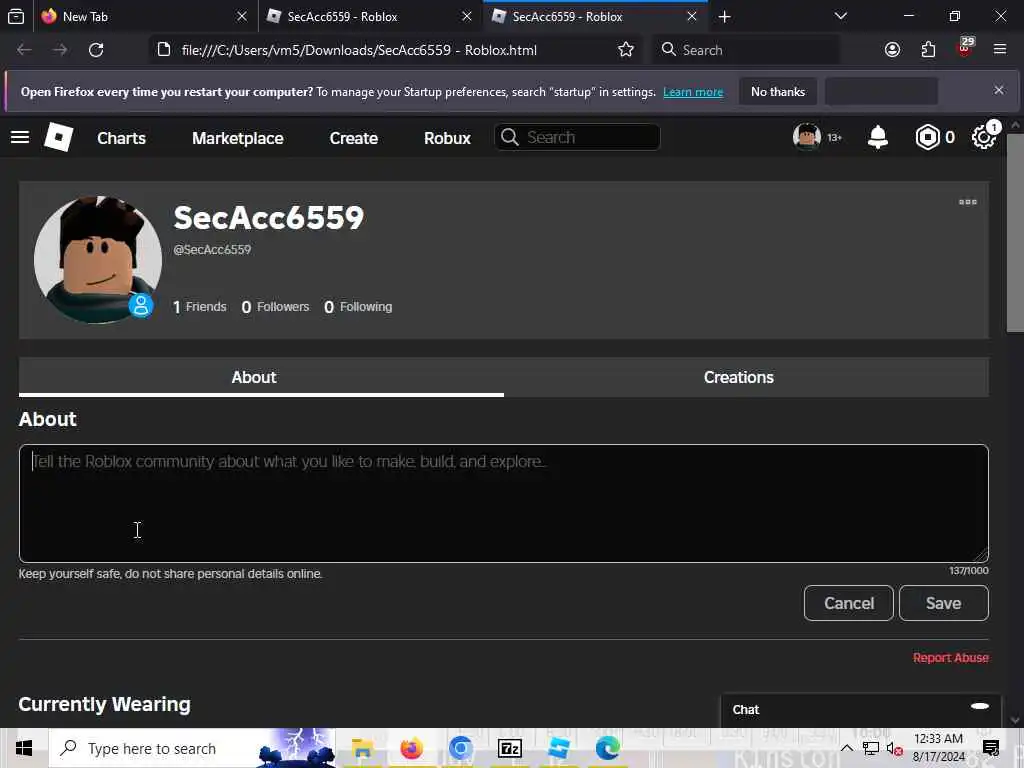Screen dimensions: 1024x768
Task: Click the SecAcc6559 profile avatar picture
Action: click(x=98, y=259)
